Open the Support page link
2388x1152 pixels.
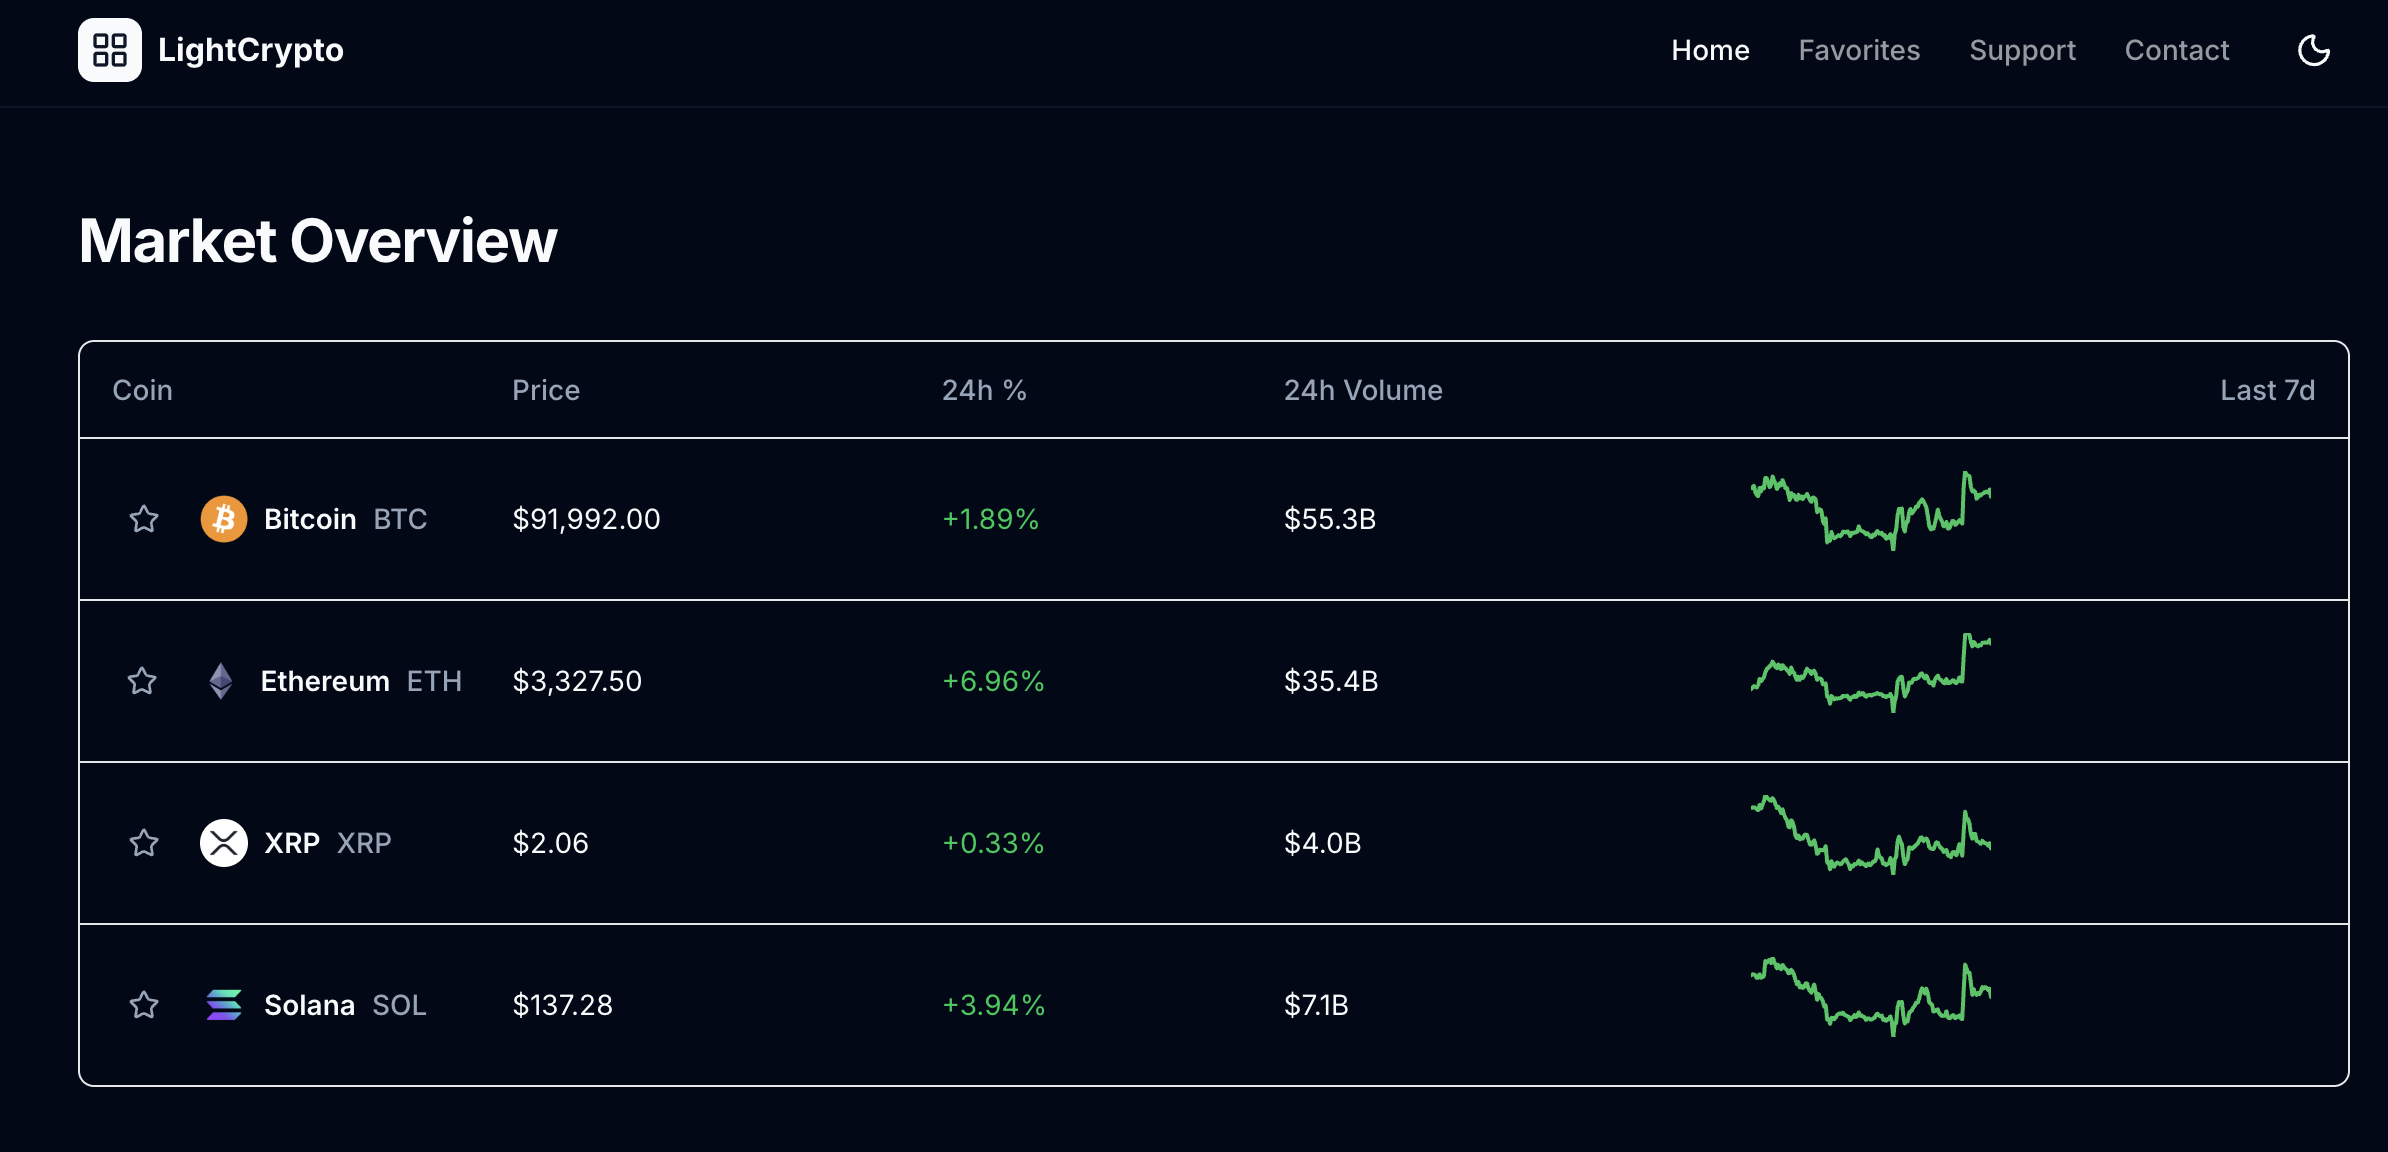coord(2022,50)
